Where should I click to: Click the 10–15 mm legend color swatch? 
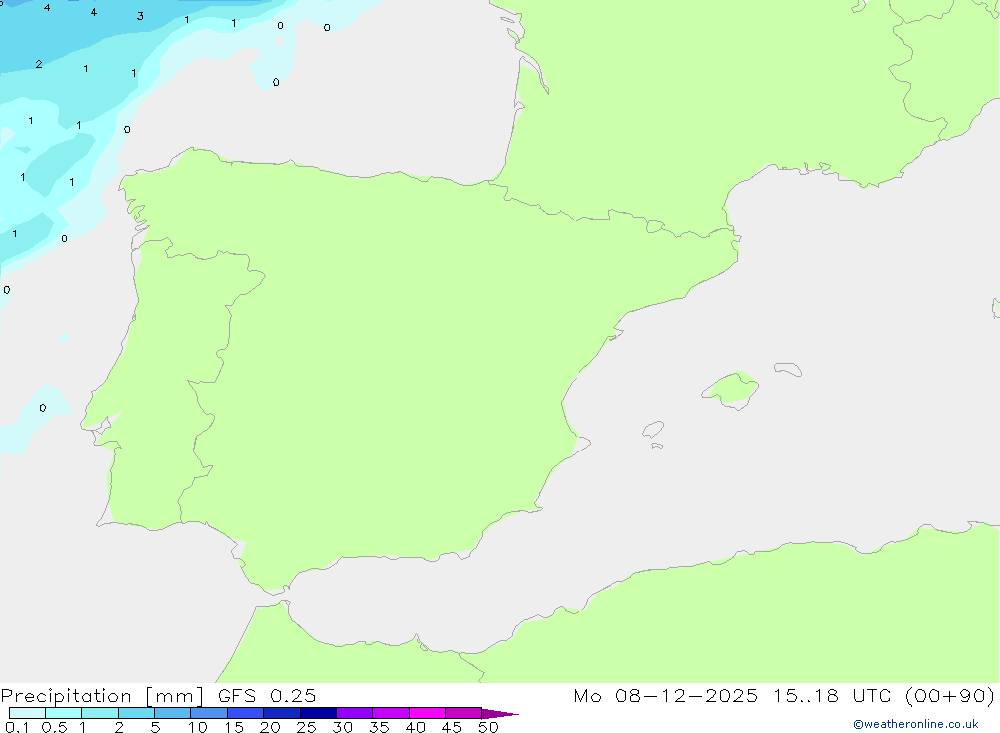209,713
